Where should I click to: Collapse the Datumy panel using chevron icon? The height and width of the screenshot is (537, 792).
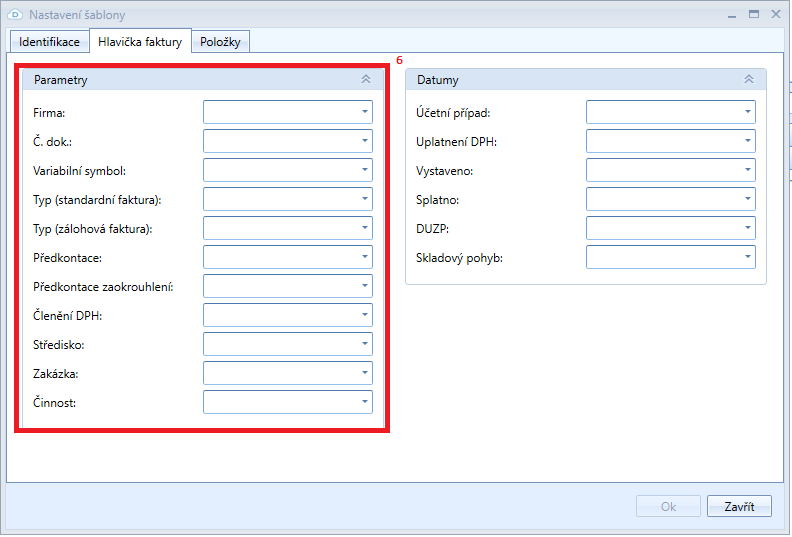749,79
